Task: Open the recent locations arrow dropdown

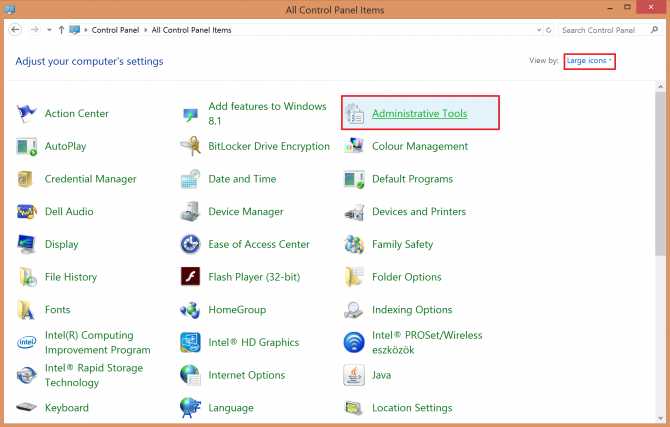Action: (50, 30)
